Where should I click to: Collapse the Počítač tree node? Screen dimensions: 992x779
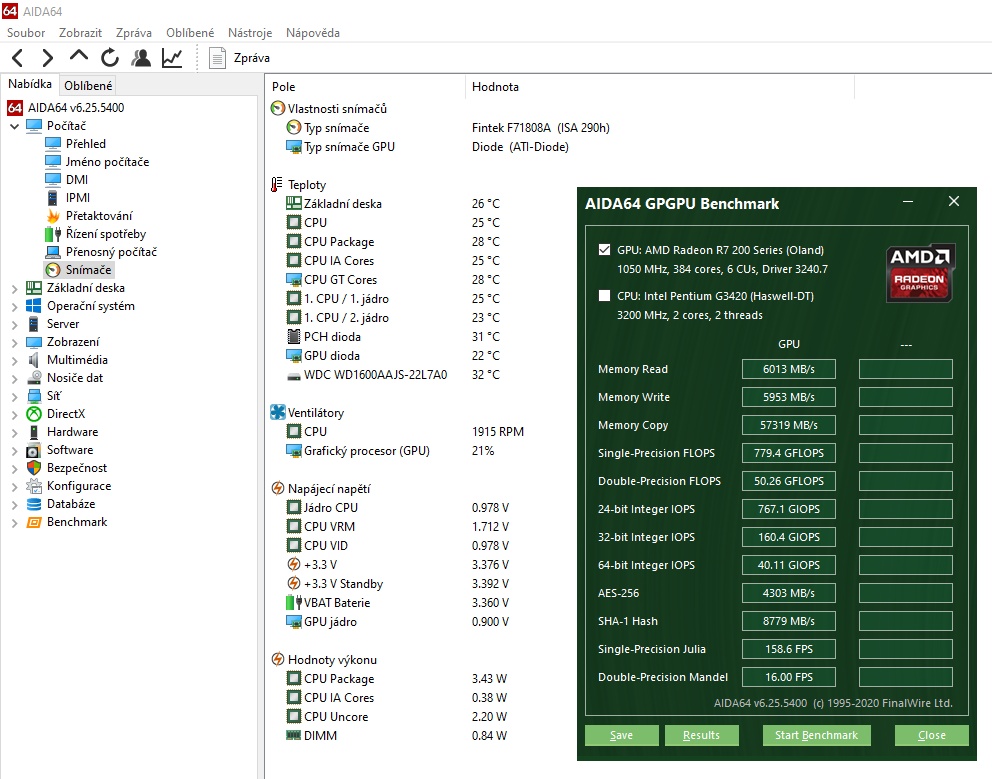(14, 126)
